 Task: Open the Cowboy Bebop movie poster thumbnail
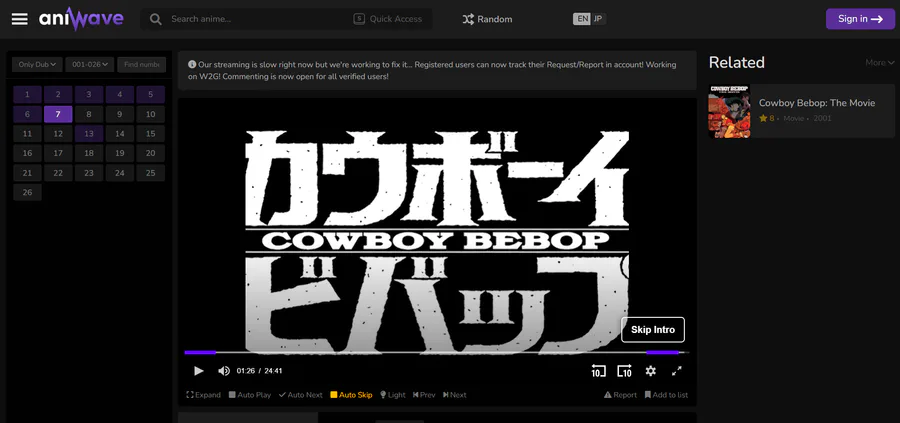[729, 111]
